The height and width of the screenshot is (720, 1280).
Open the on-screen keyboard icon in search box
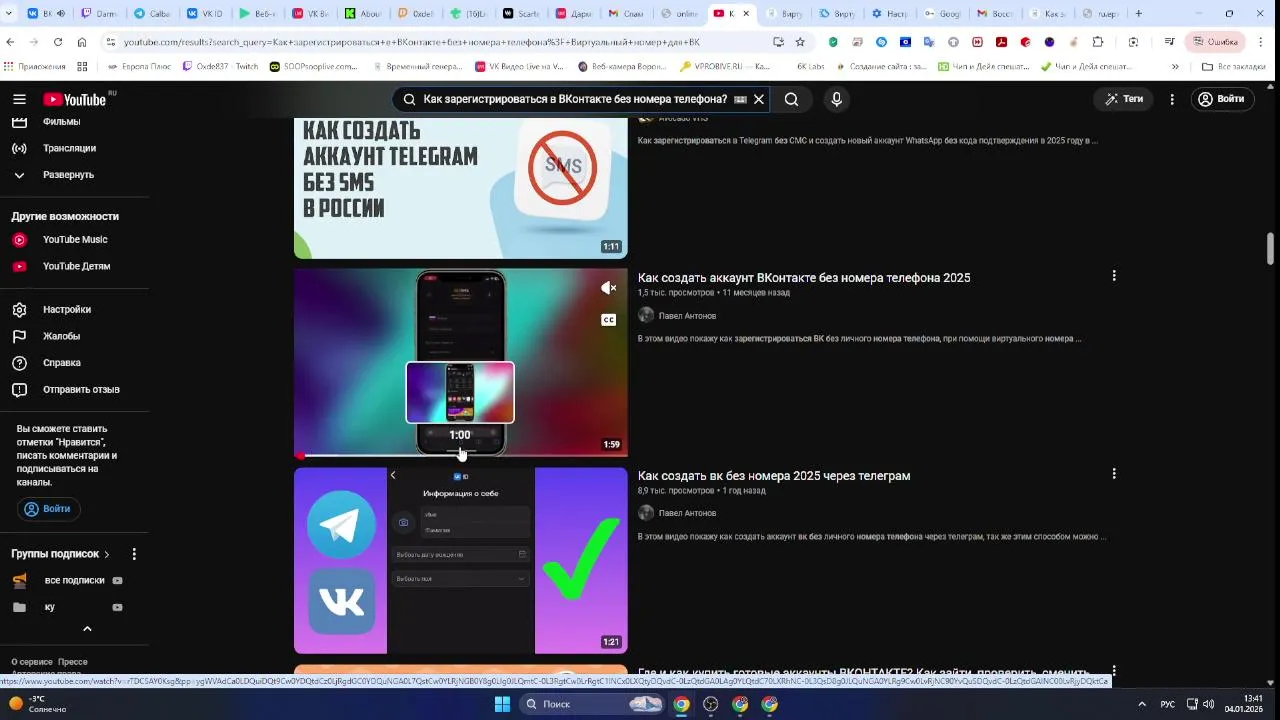coord(740,99)
